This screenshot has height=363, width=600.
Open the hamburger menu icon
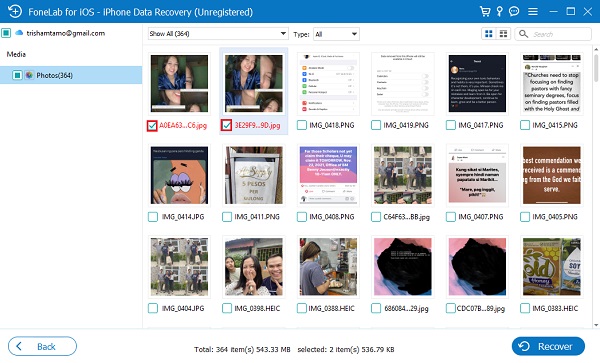point(533,12)
